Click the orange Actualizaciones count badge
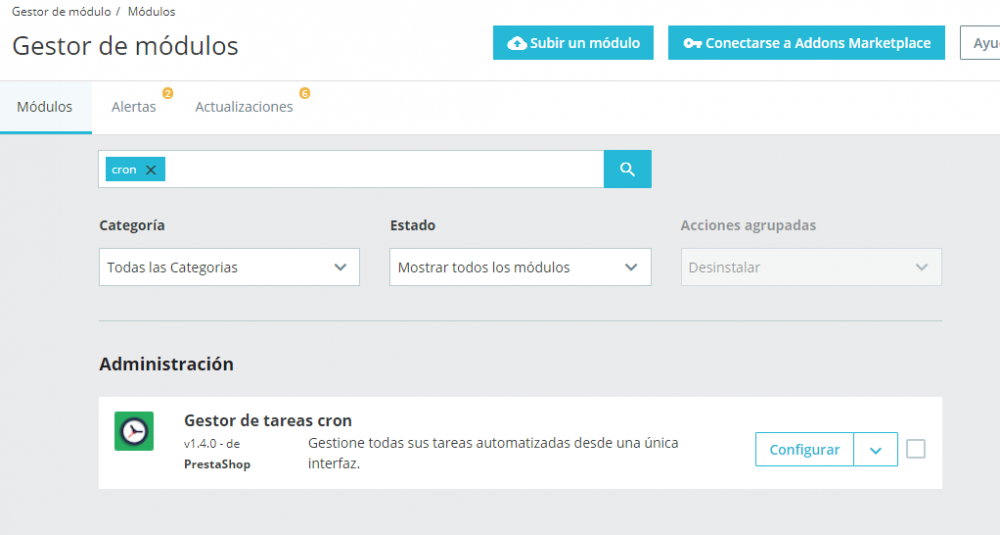This screenshot has width=1000, height=535. click(x=305, y=93)
